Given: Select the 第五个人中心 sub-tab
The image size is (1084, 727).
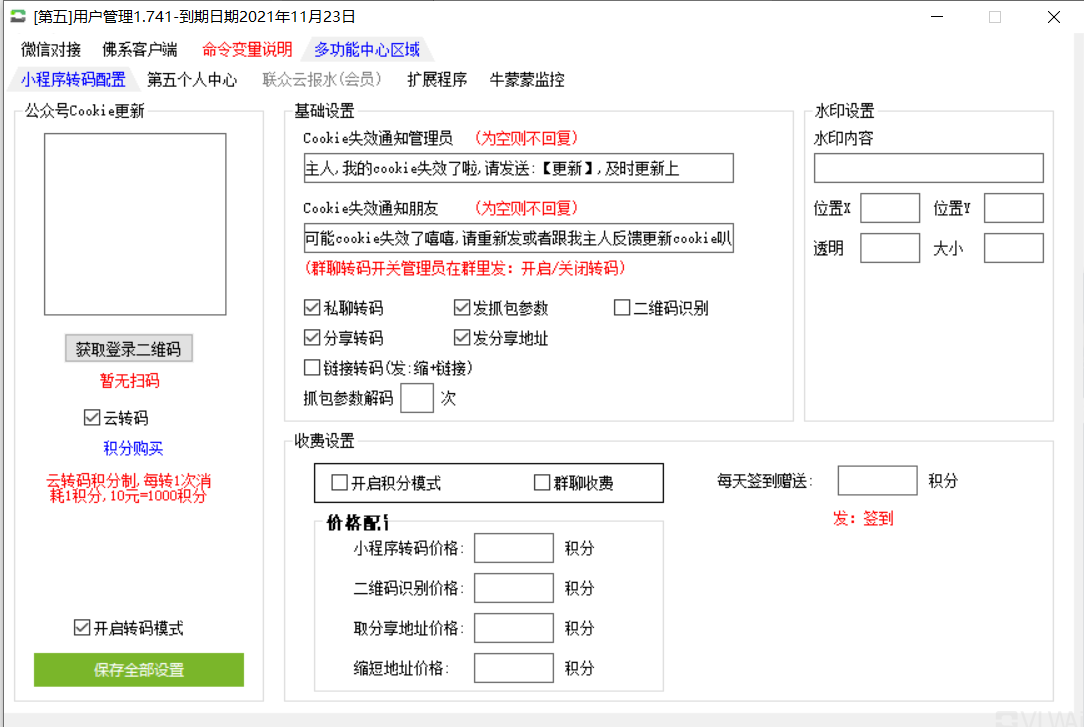Looking at the screenshot, I should point(192,80).
